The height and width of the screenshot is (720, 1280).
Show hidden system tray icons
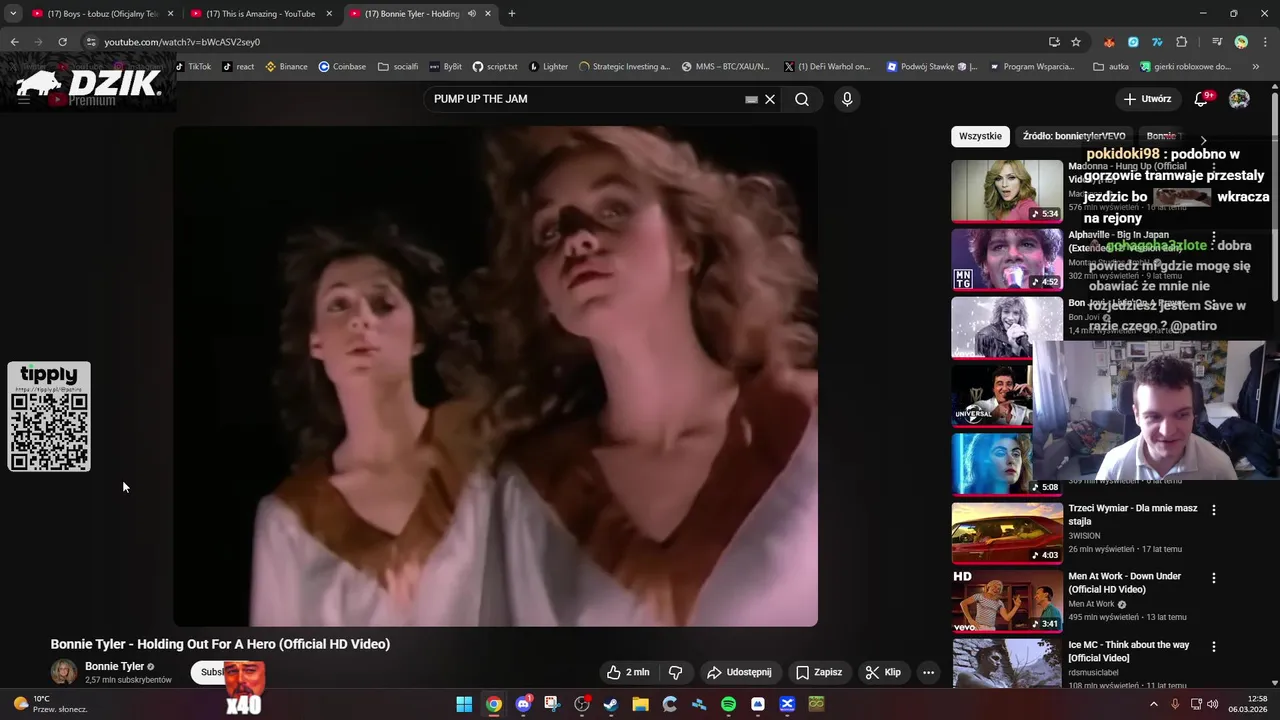pyautogui.click(x=1153, y=704)
